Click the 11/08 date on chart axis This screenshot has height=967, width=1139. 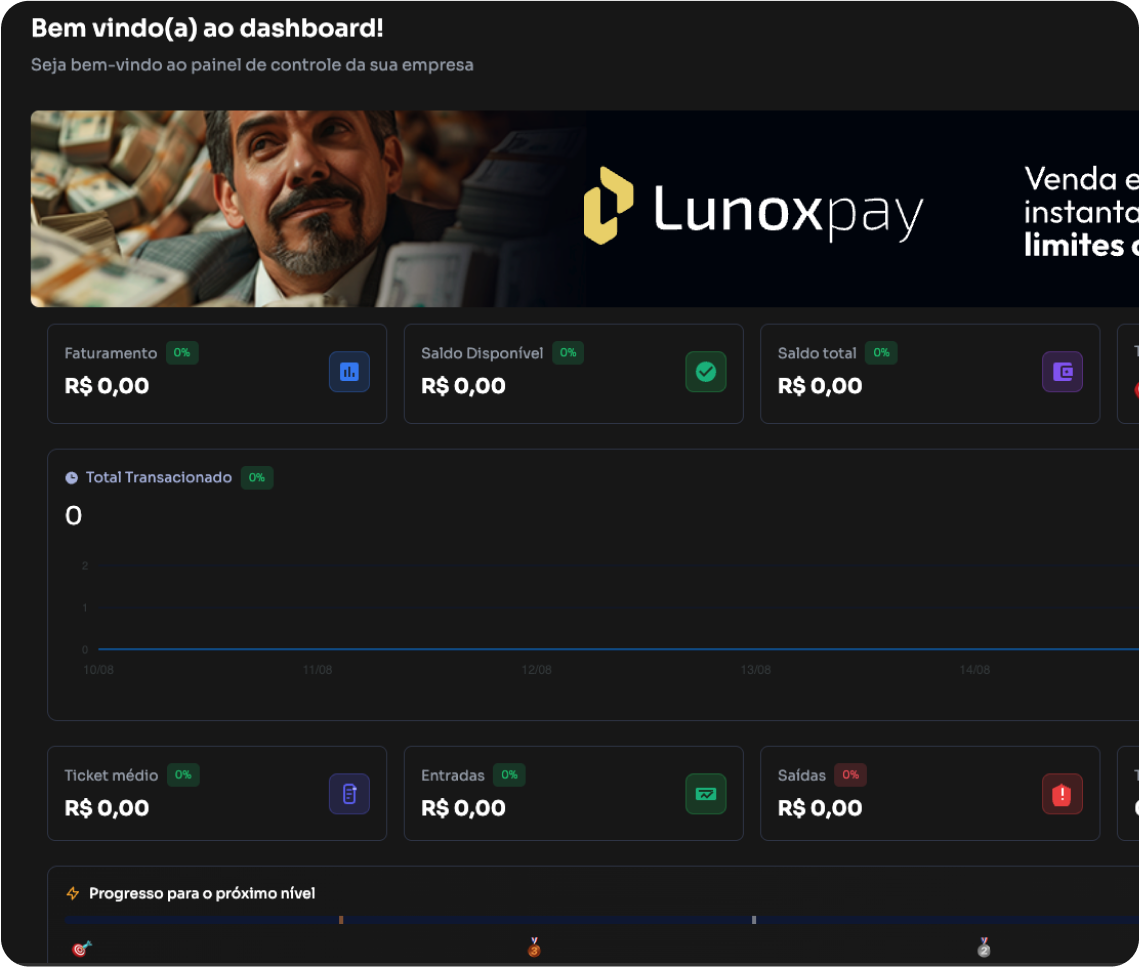317,670
